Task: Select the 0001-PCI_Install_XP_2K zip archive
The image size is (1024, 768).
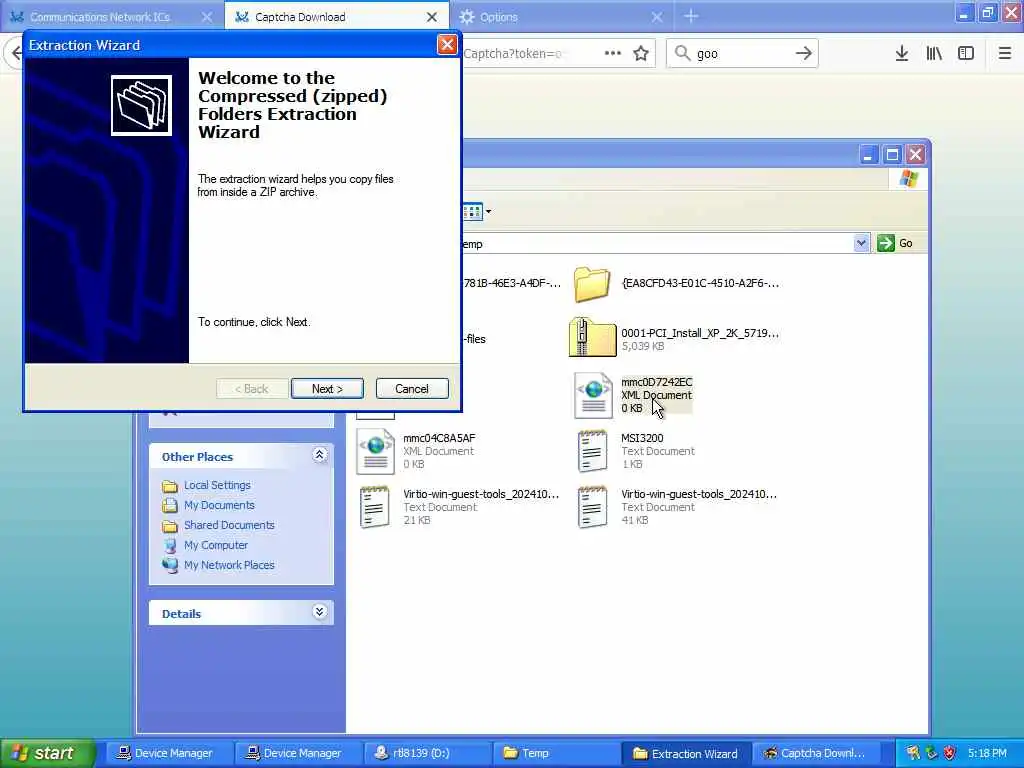Action: point(592,337)
